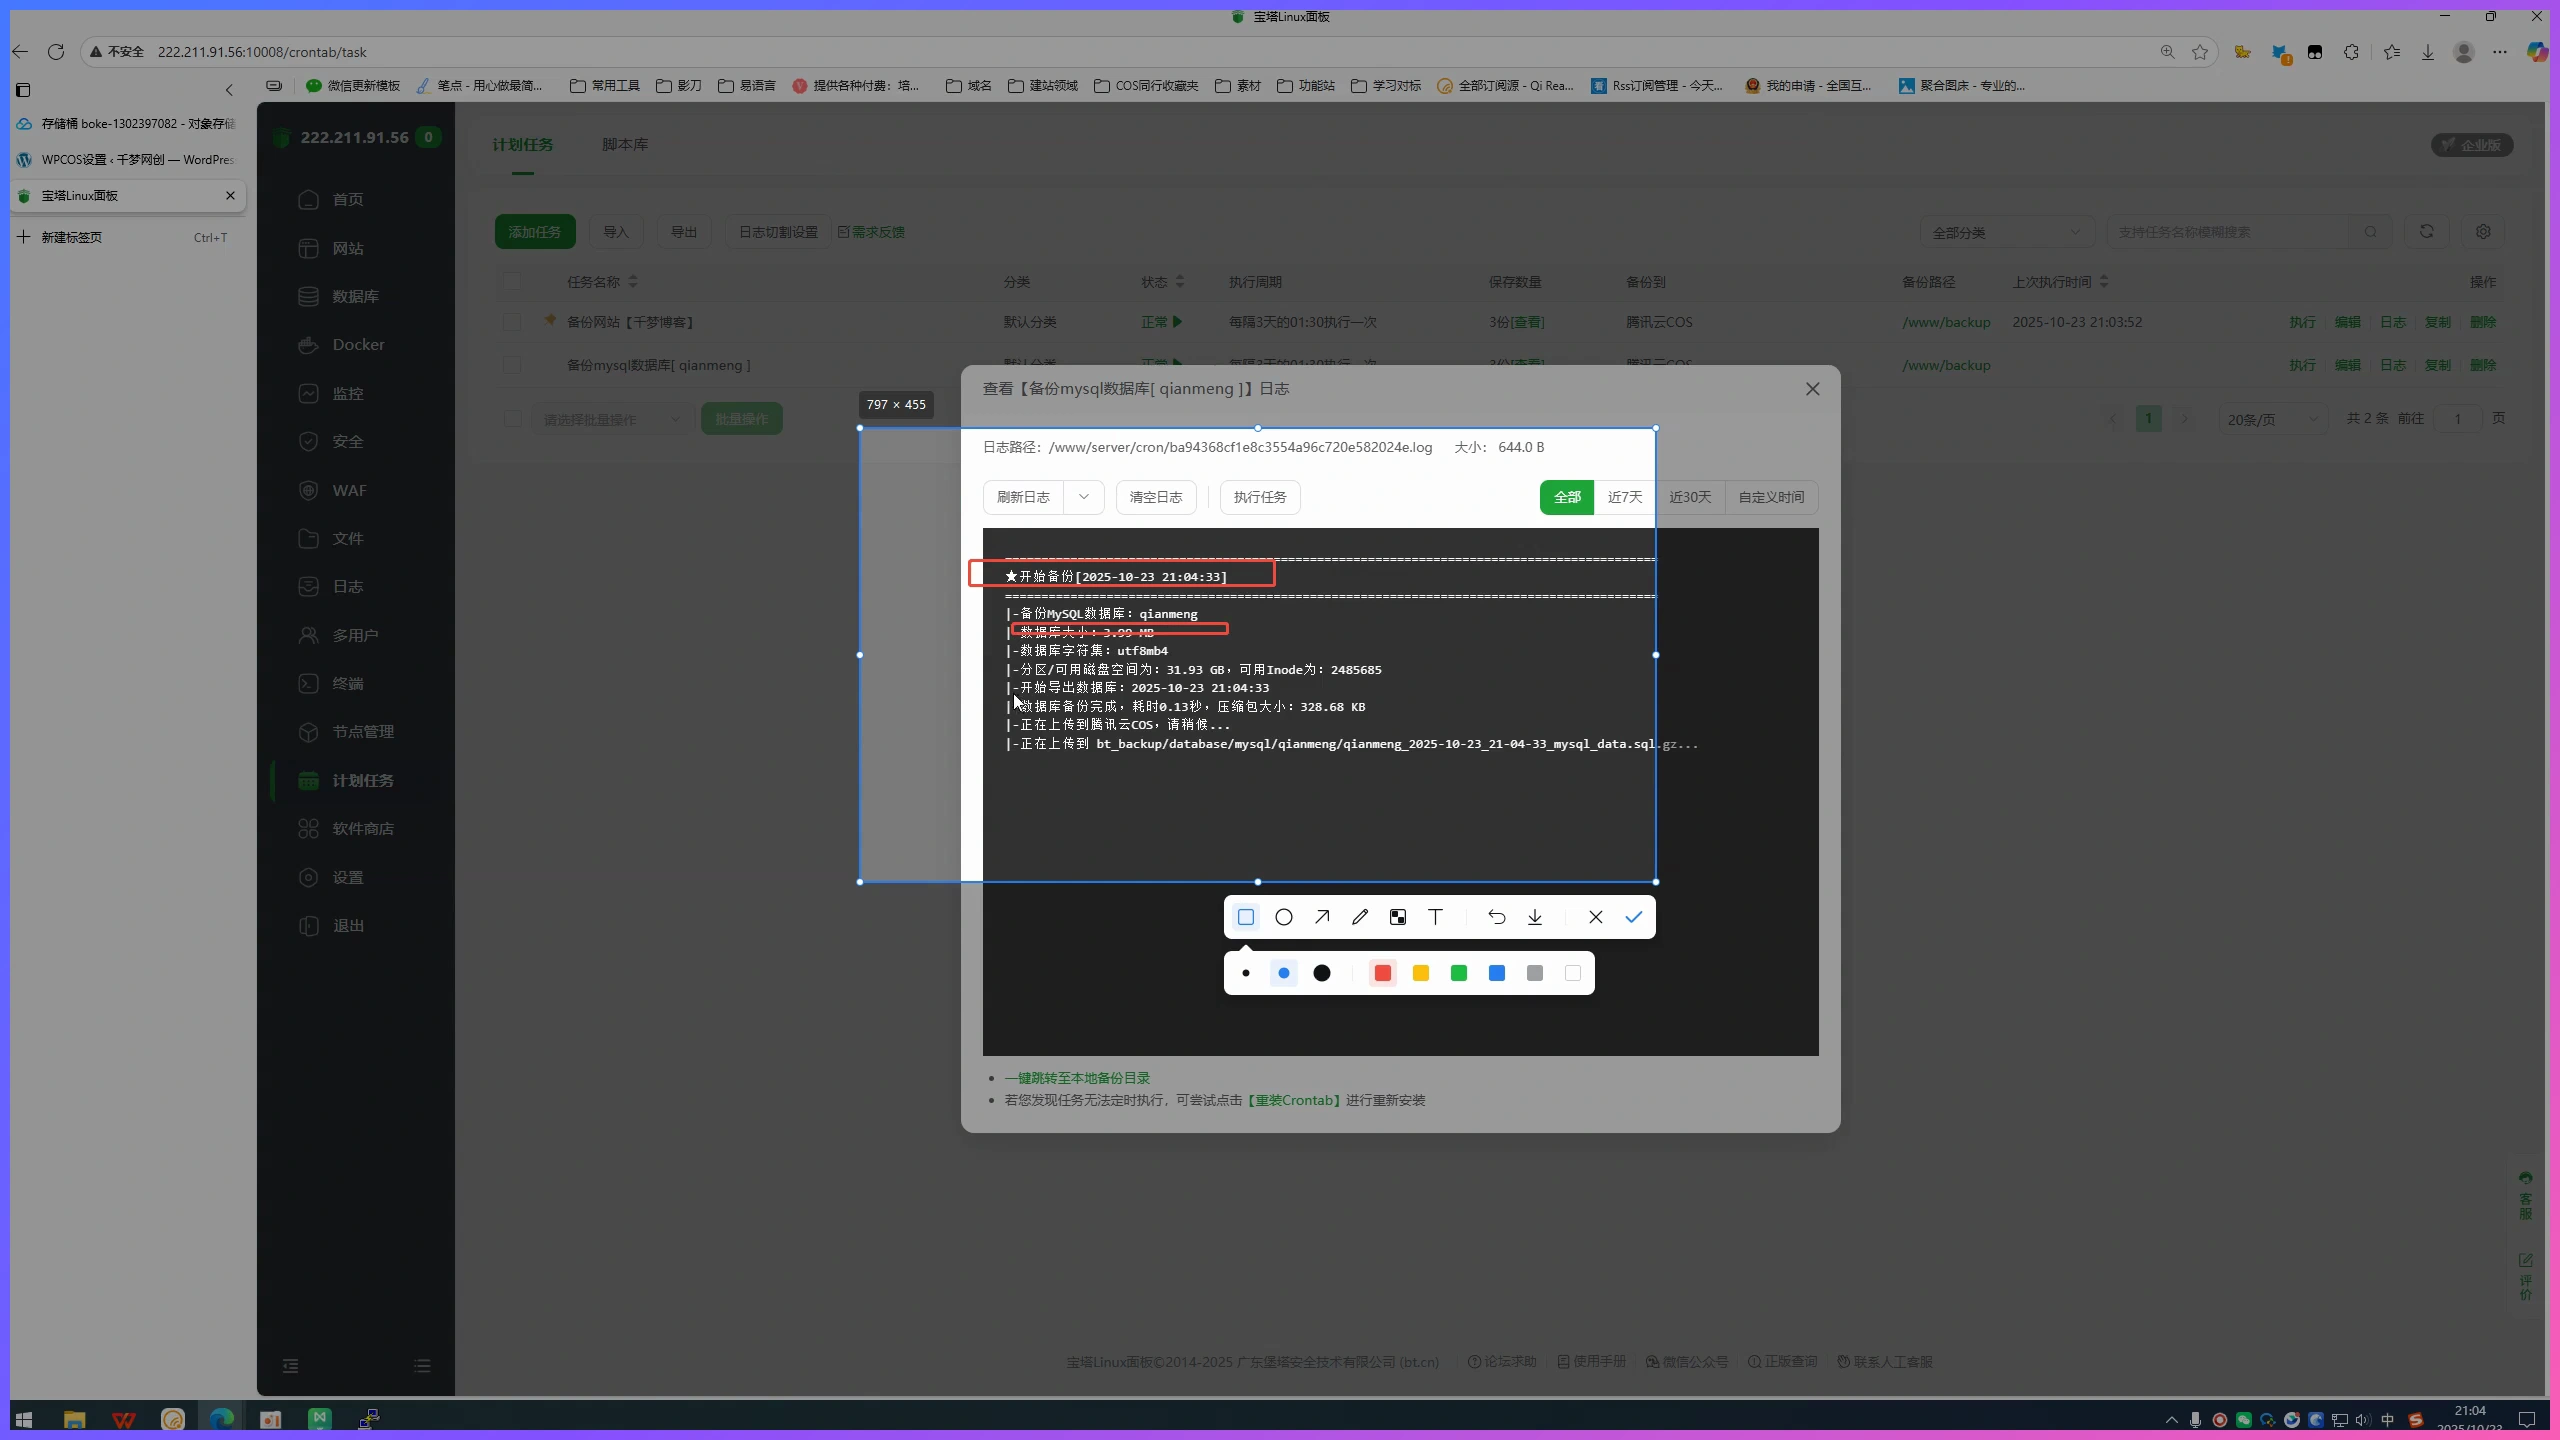This screenshot has height=1440, width=2560.
Task: Select the rectangle annotation tool
Action: pos(1246,917)
